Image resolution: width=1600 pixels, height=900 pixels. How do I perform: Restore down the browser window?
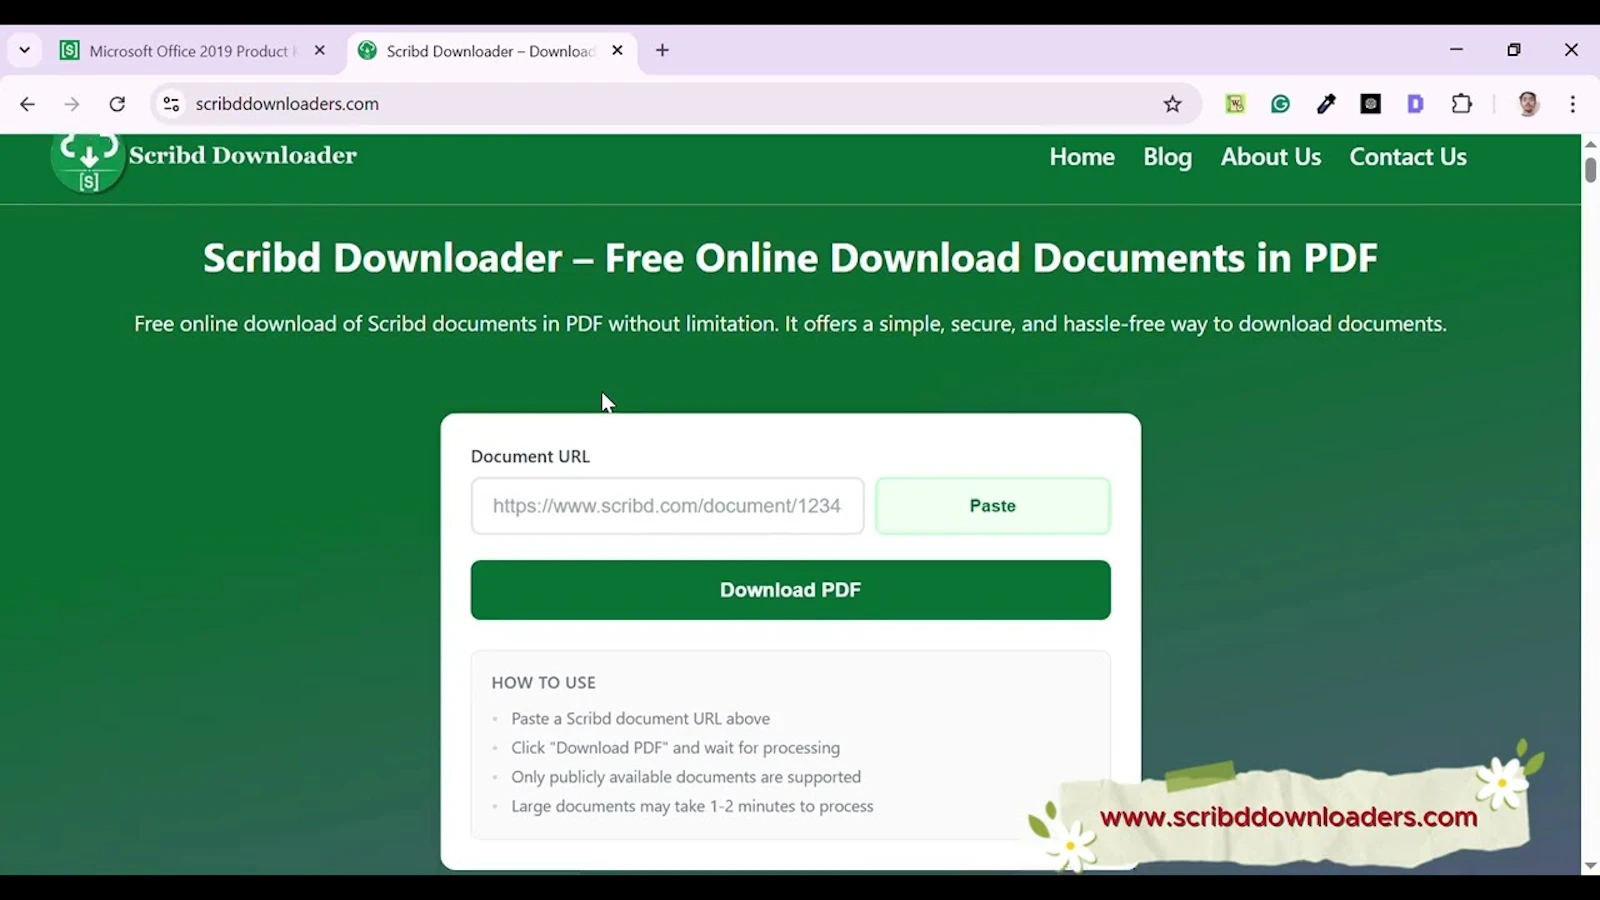[x=1514, y=50]
